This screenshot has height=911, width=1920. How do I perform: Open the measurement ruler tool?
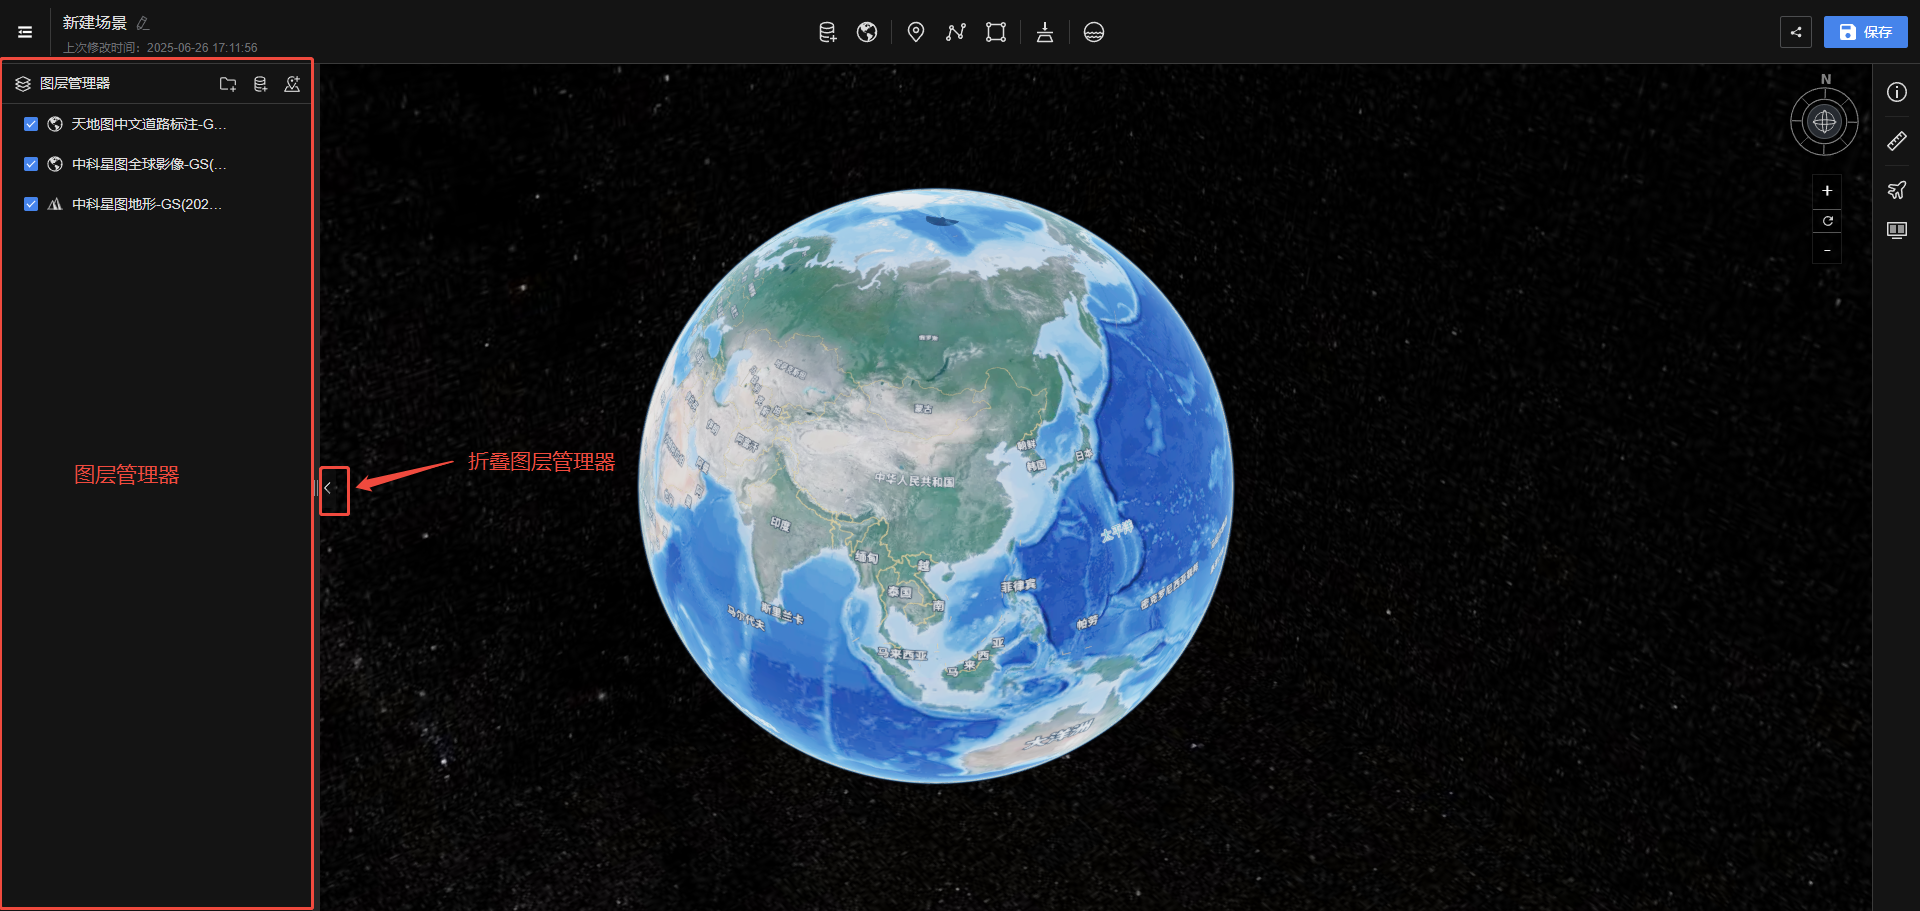coord(1896,141)
